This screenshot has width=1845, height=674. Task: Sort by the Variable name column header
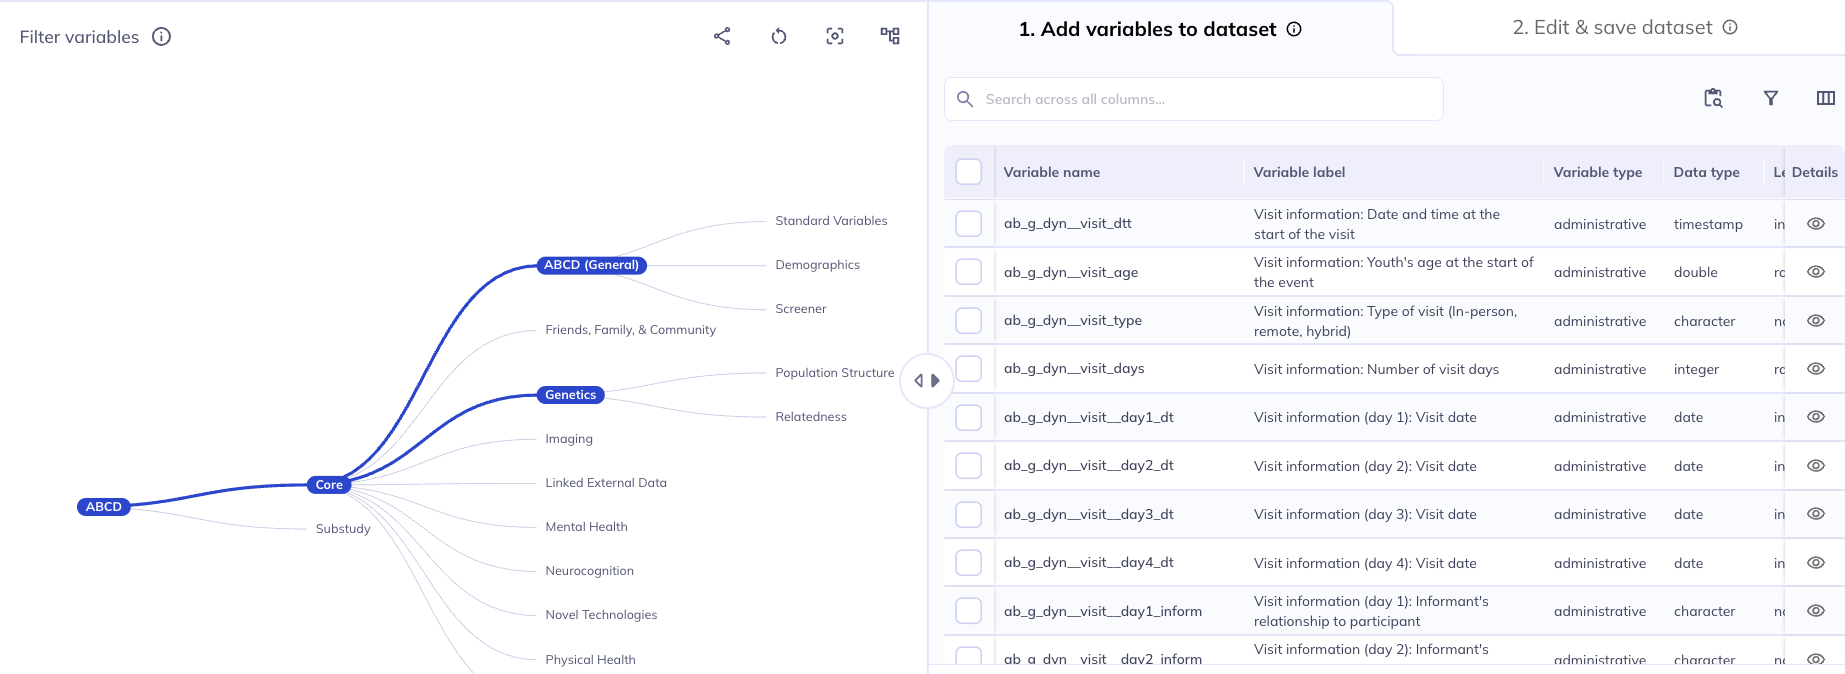[1052, 172]
